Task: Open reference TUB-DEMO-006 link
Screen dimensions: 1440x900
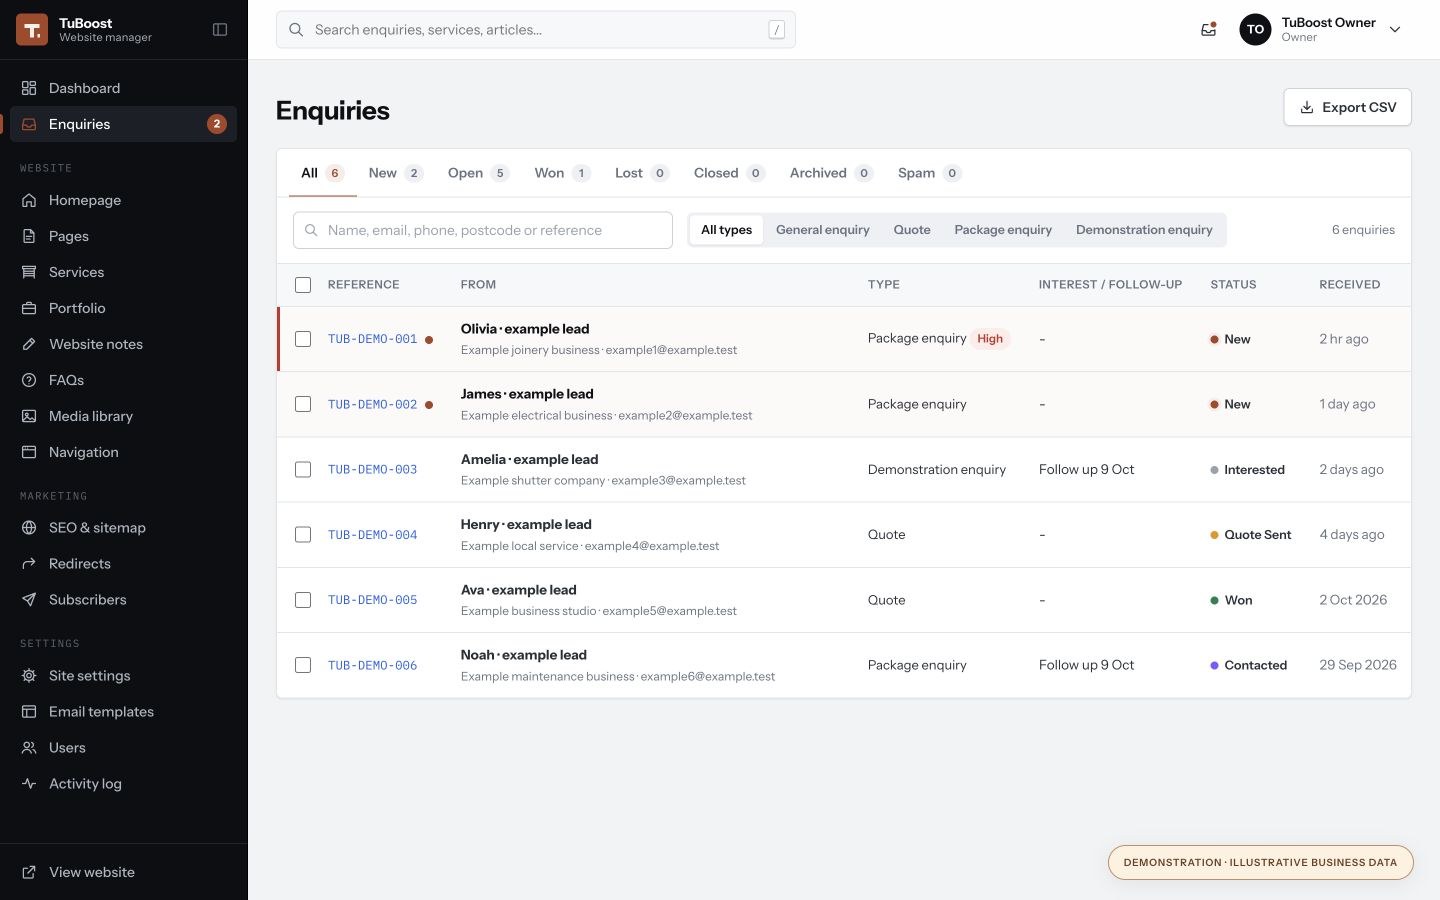Action: click(x=372, y=665)
